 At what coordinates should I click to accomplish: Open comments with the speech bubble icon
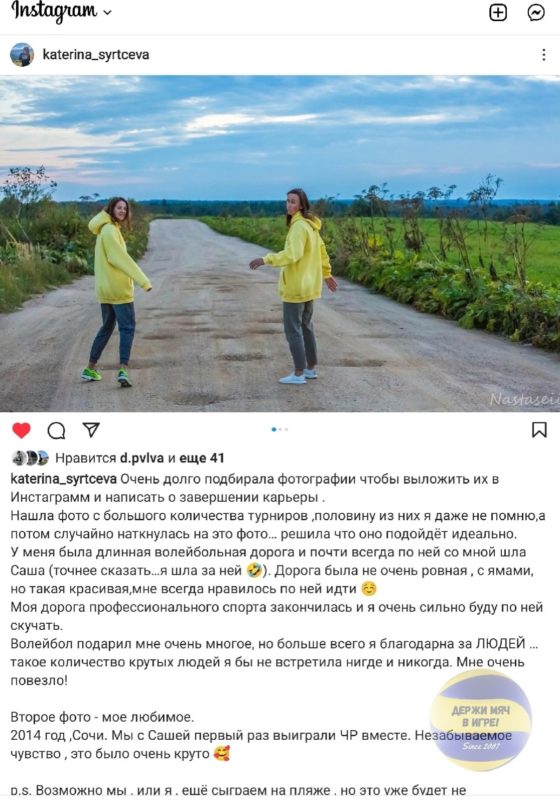[56, 430]
